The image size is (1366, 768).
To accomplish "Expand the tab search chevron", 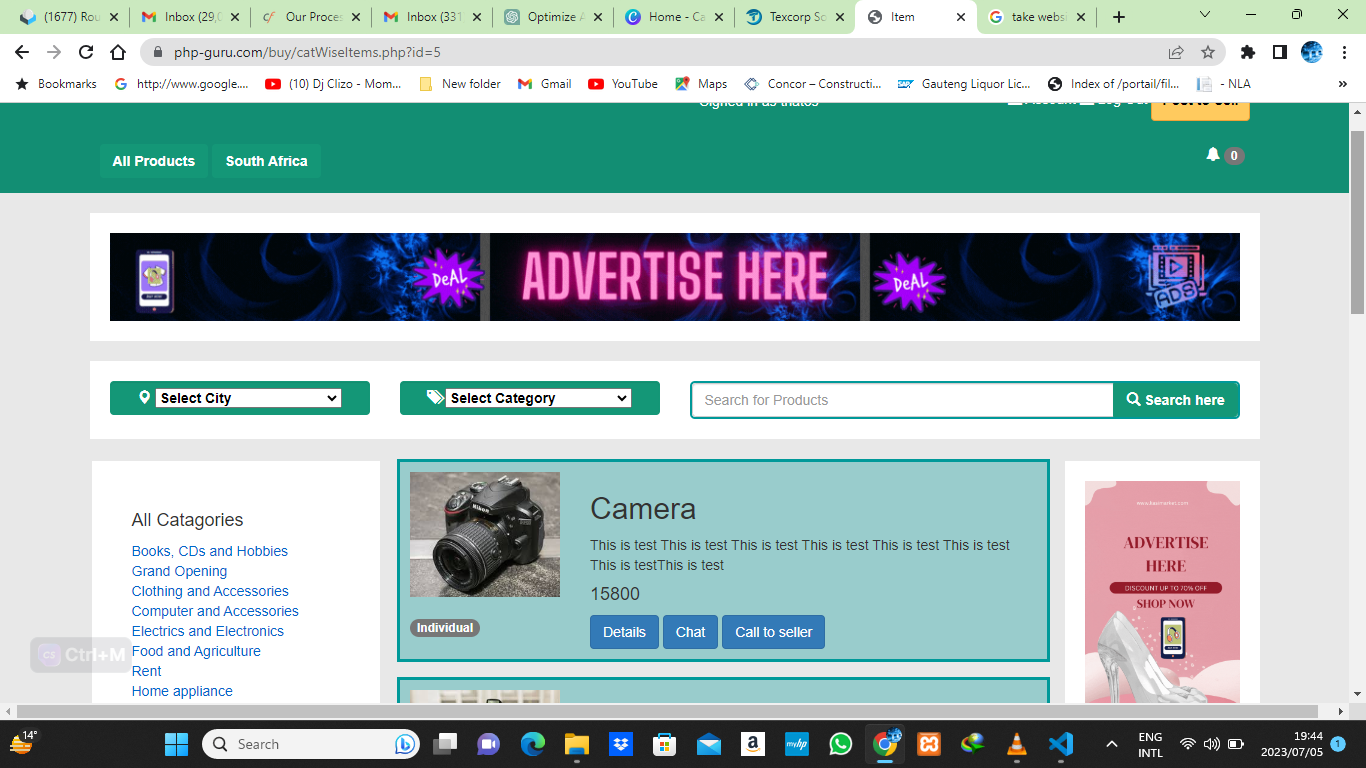I will click(x=1204, y=16).
